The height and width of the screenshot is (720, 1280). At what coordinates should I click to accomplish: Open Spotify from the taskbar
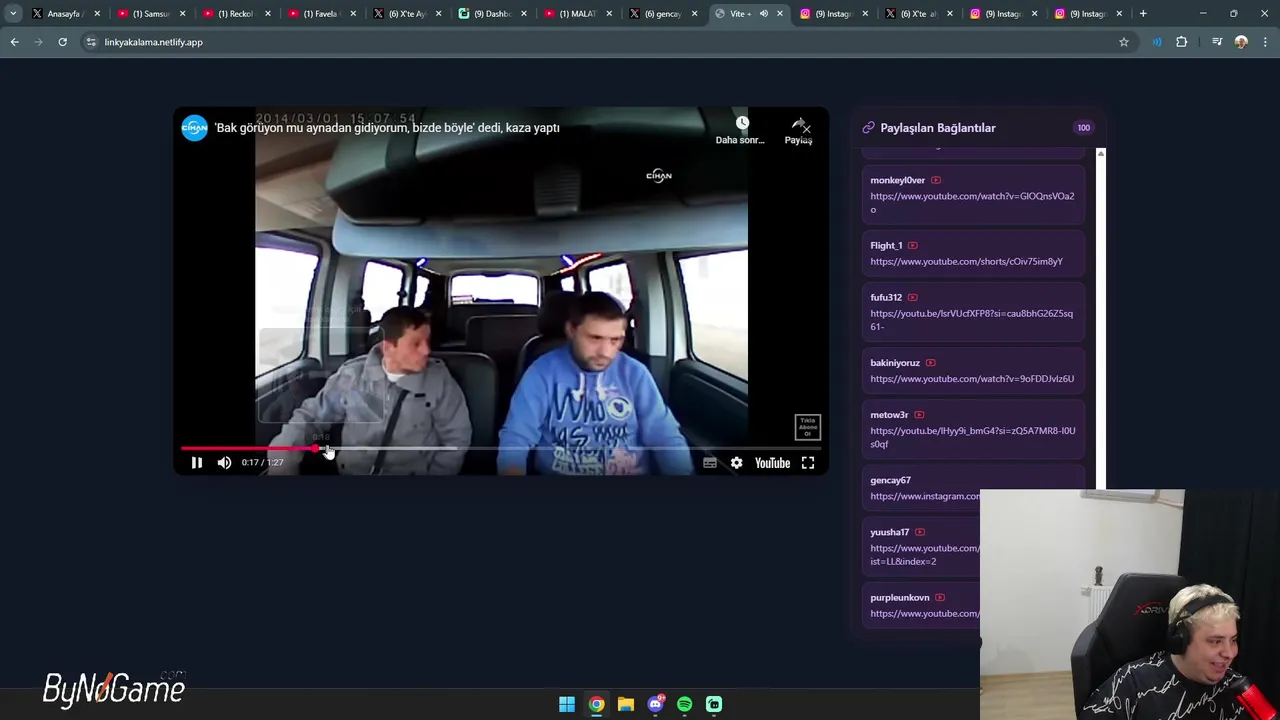[x=685, y=704]
